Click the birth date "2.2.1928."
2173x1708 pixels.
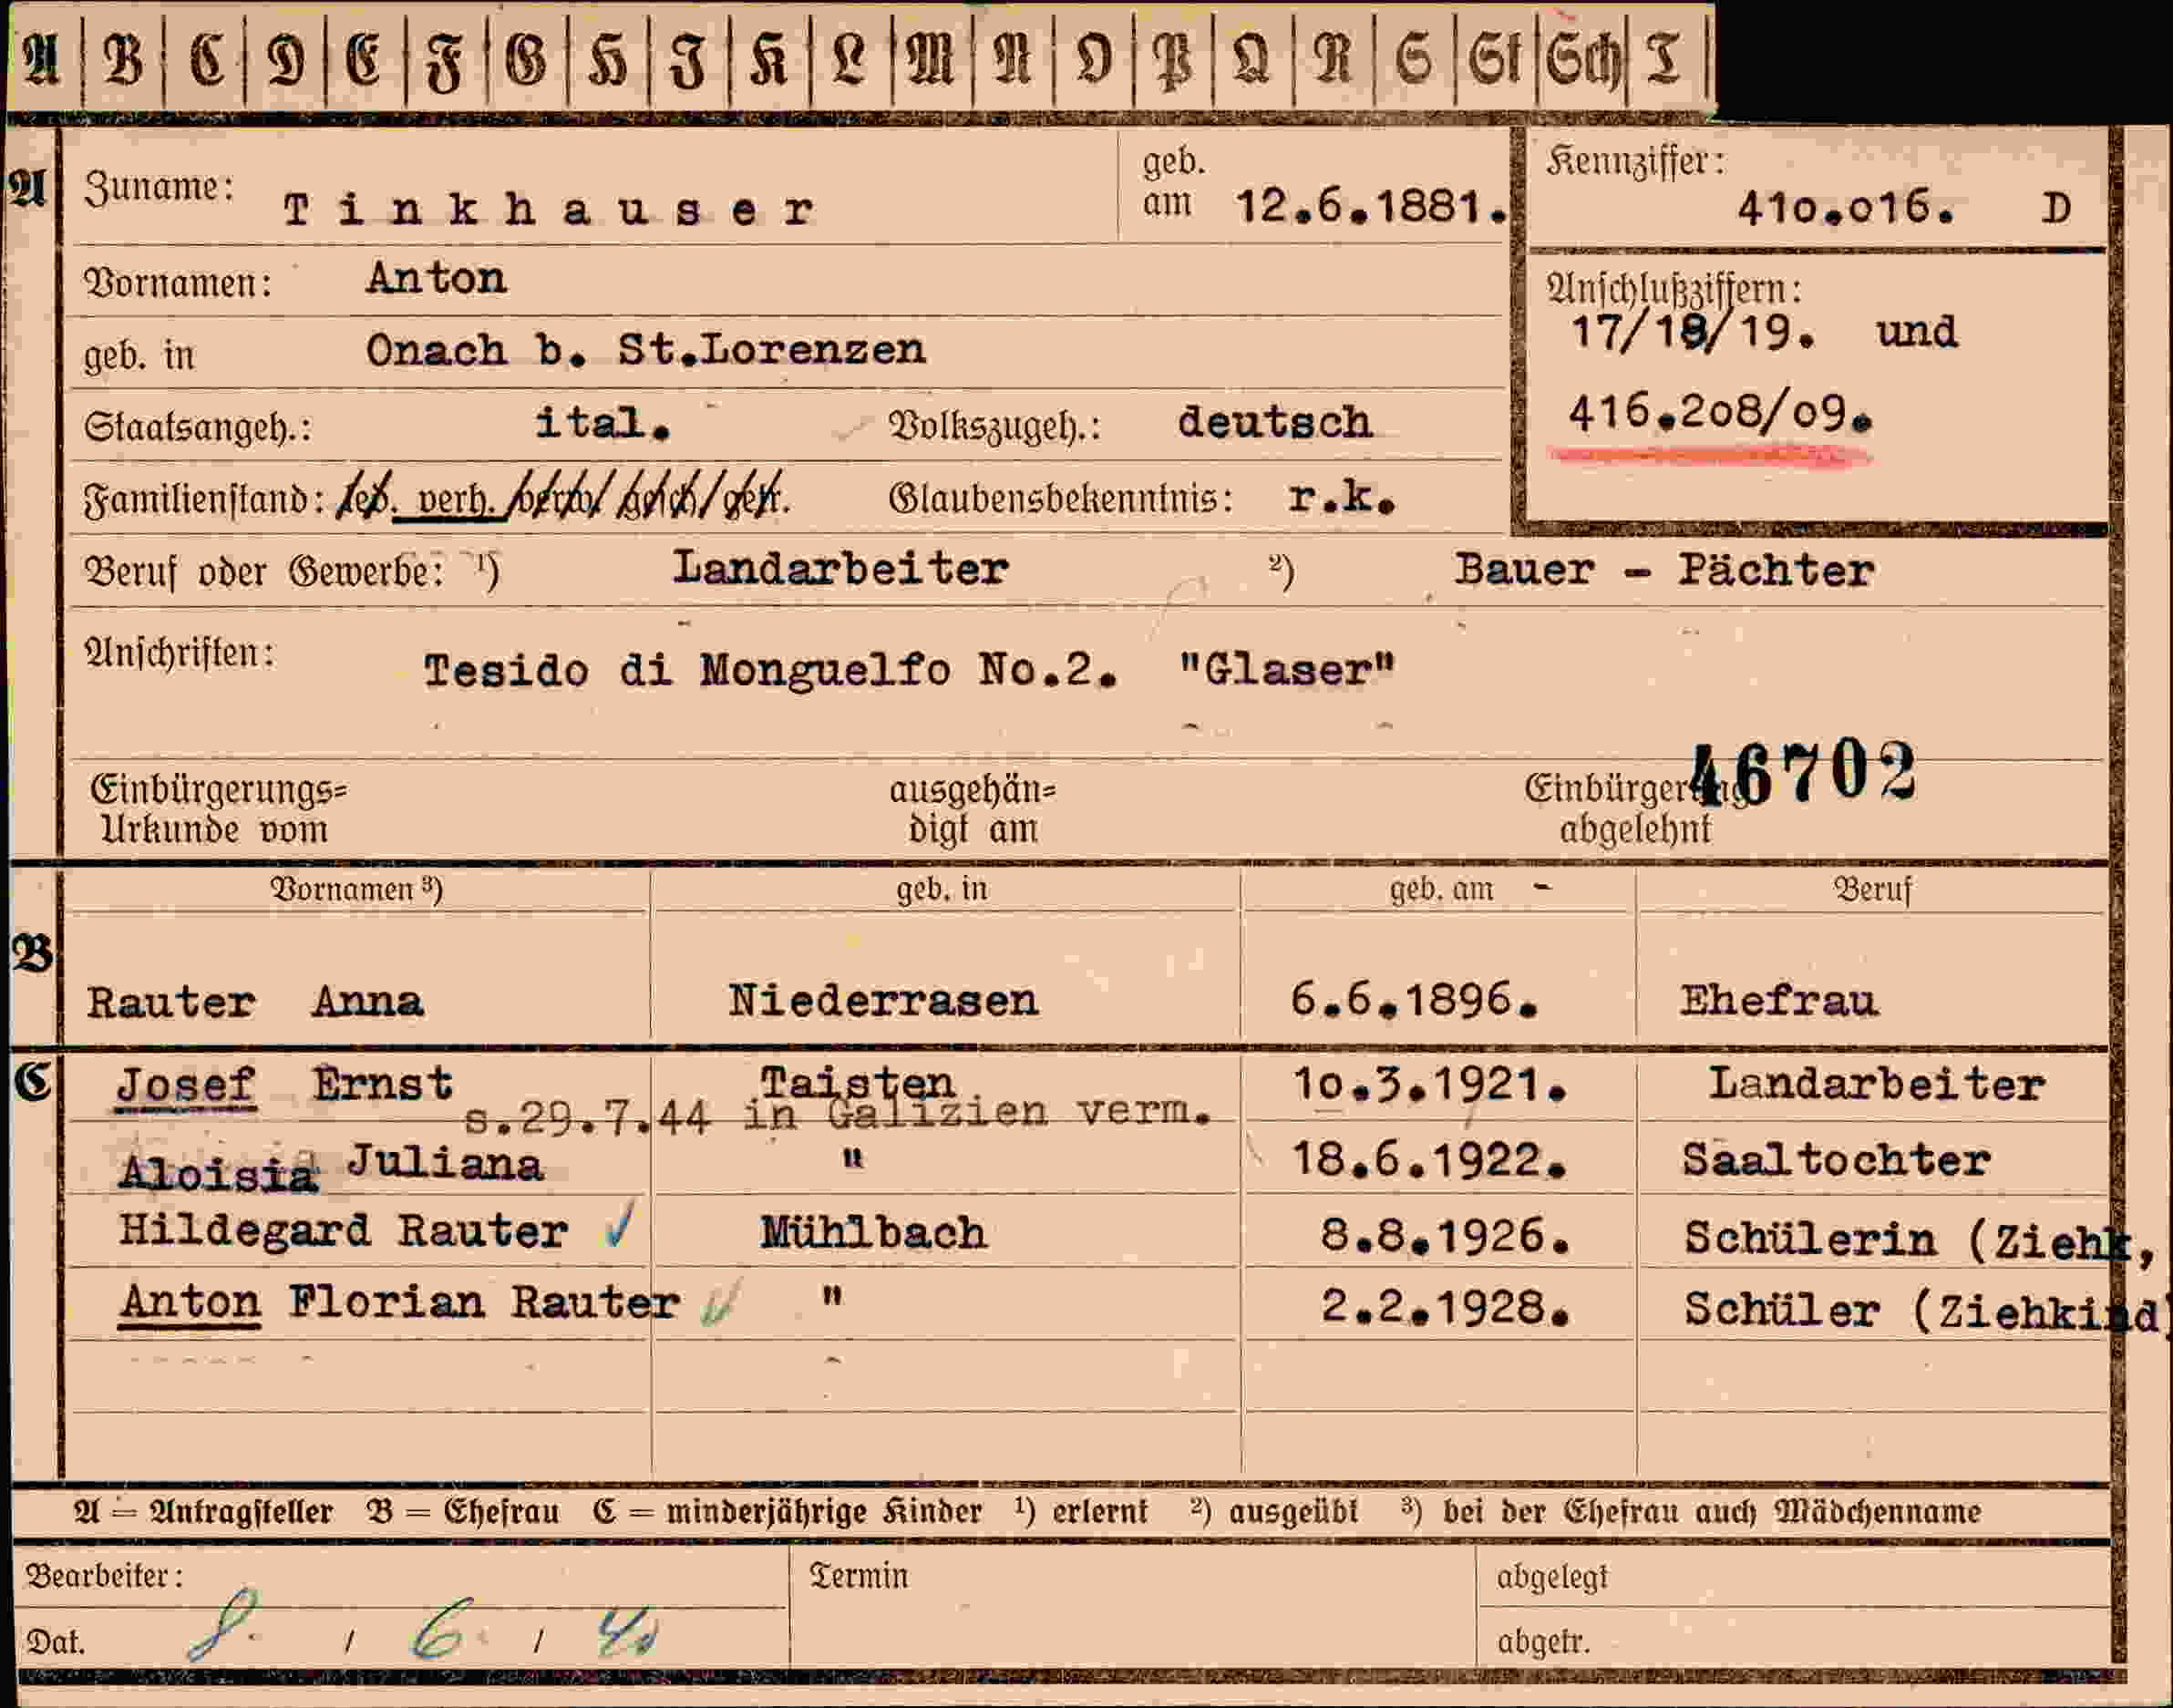coord(1445,1306)
